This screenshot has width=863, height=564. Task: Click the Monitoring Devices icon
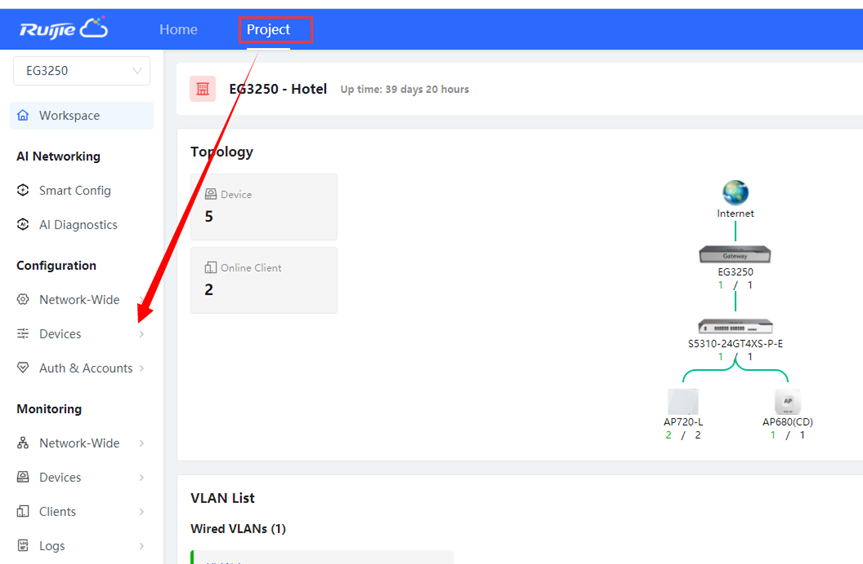click(23, 477)
